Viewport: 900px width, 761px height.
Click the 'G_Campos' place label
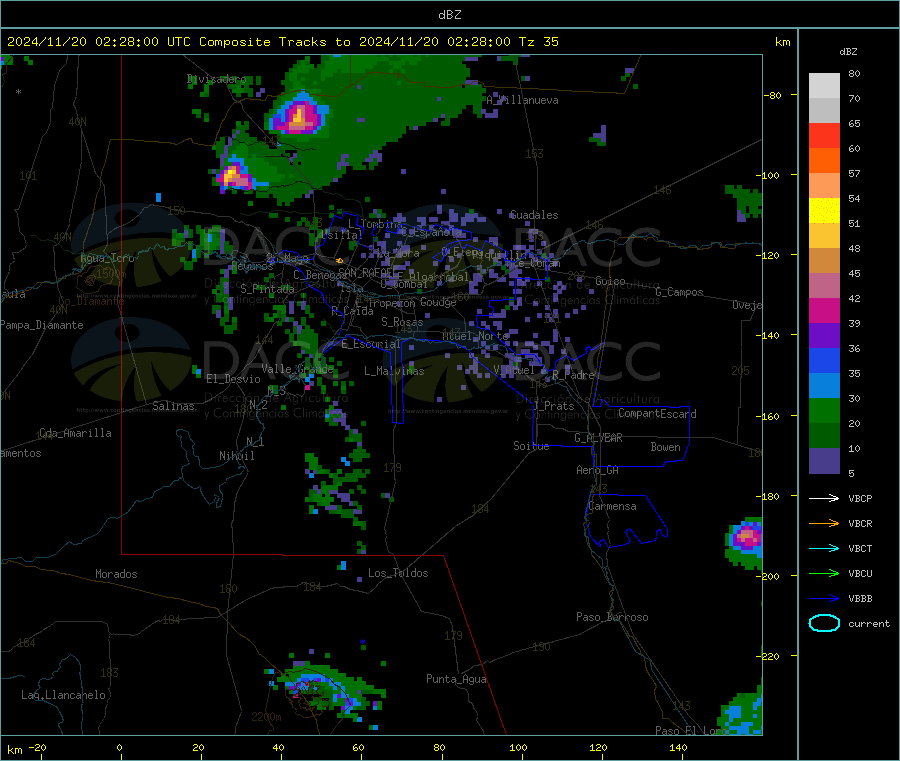679,292
